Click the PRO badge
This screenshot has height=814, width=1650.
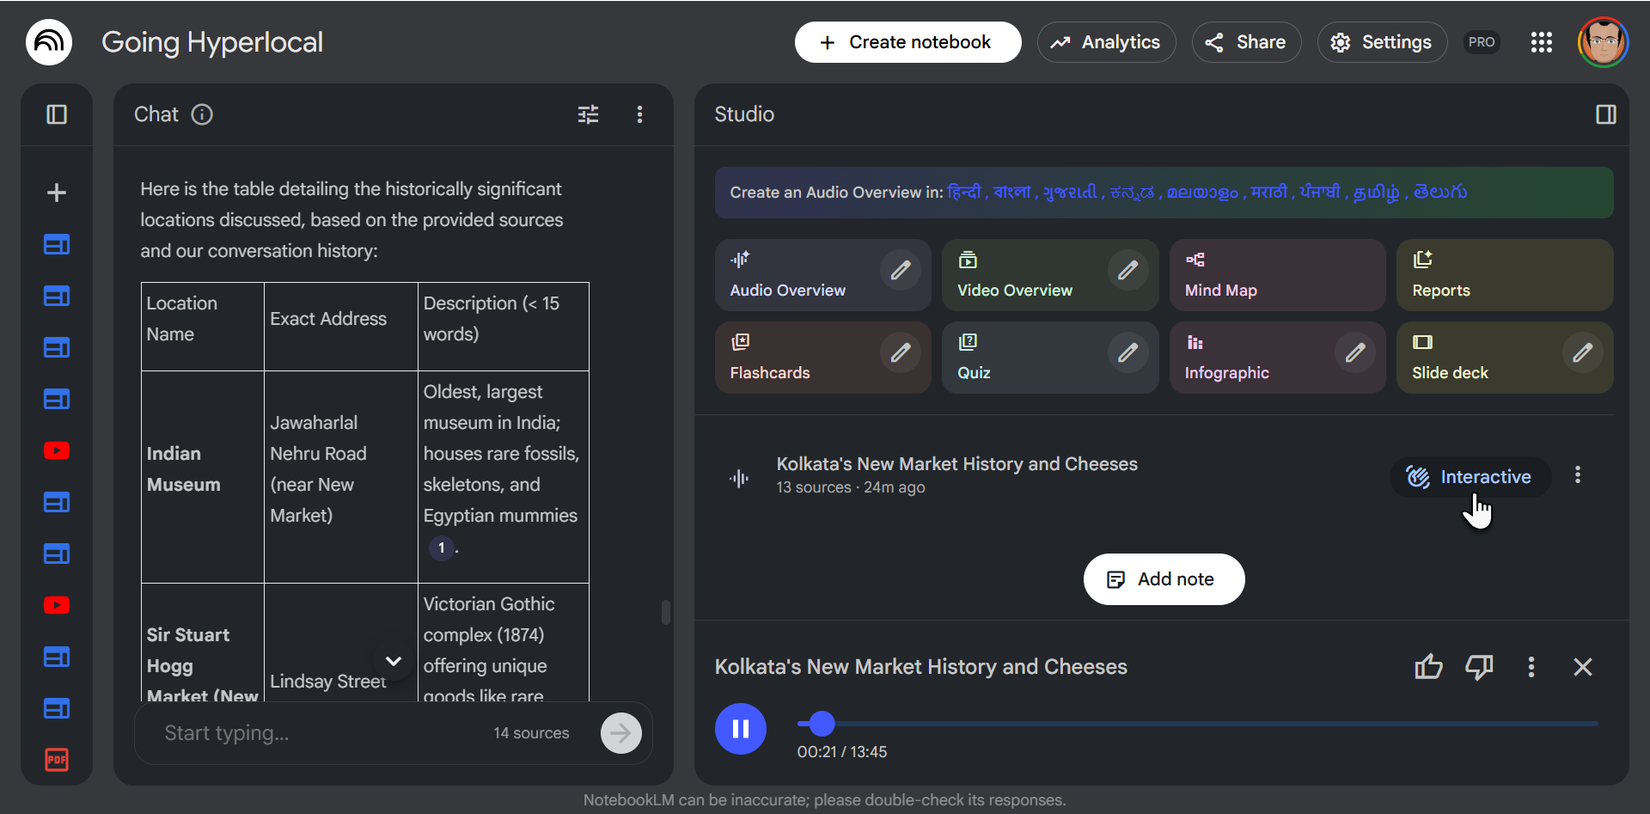1482,42
